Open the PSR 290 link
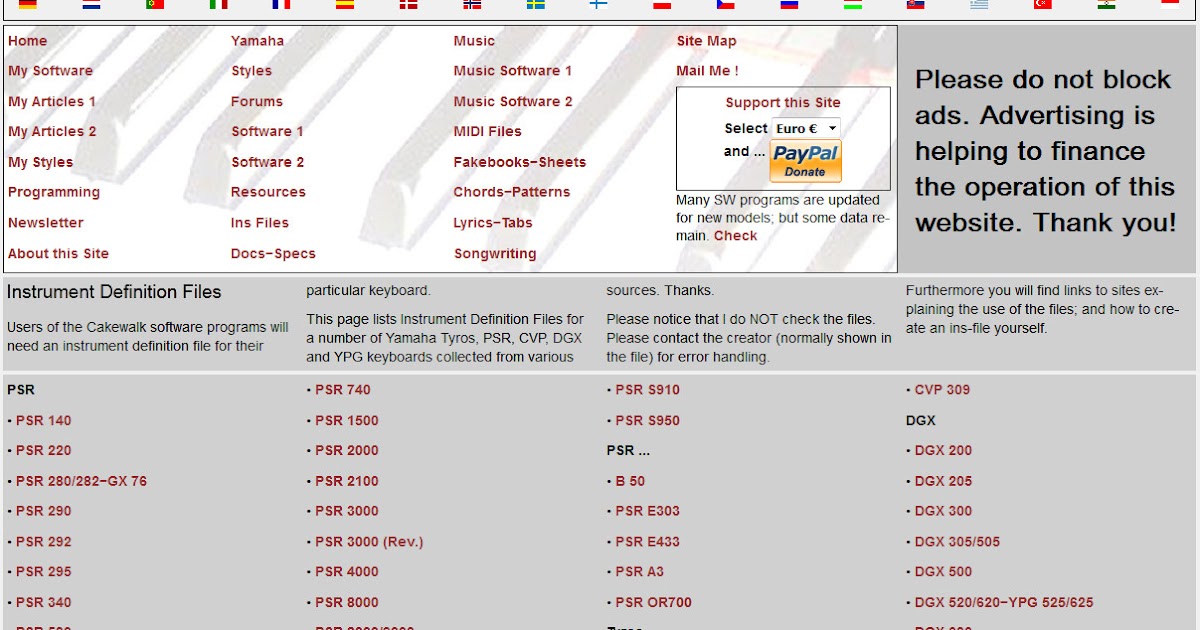 click(x=44, y=511)
